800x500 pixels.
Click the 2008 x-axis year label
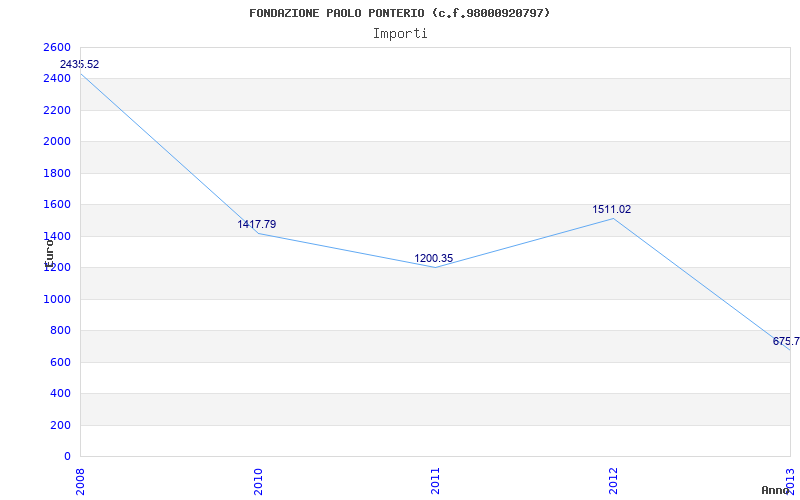[81, 481]
